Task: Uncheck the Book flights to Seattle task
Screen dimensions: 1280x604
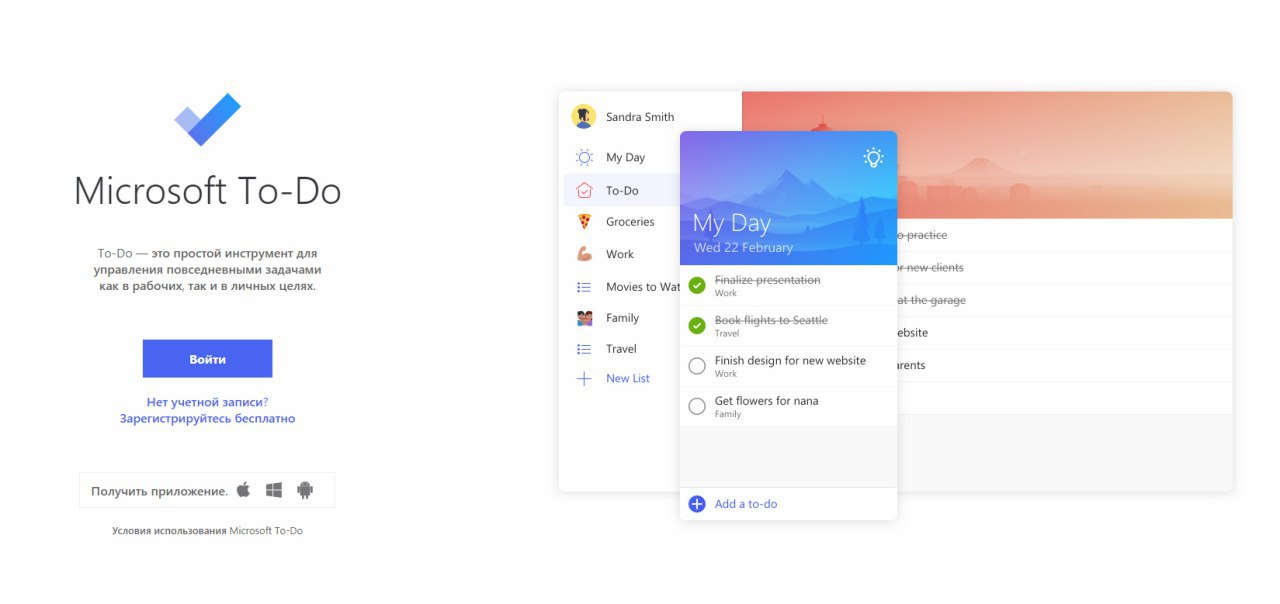Action: pyautogui.click(x=697, y=325)
